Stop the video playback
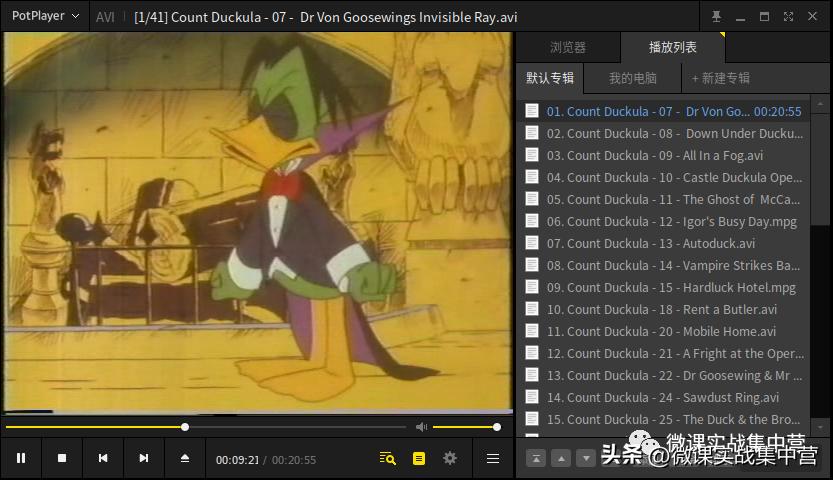This screenshot has width=833, height=480. click(x=62, y=458)
